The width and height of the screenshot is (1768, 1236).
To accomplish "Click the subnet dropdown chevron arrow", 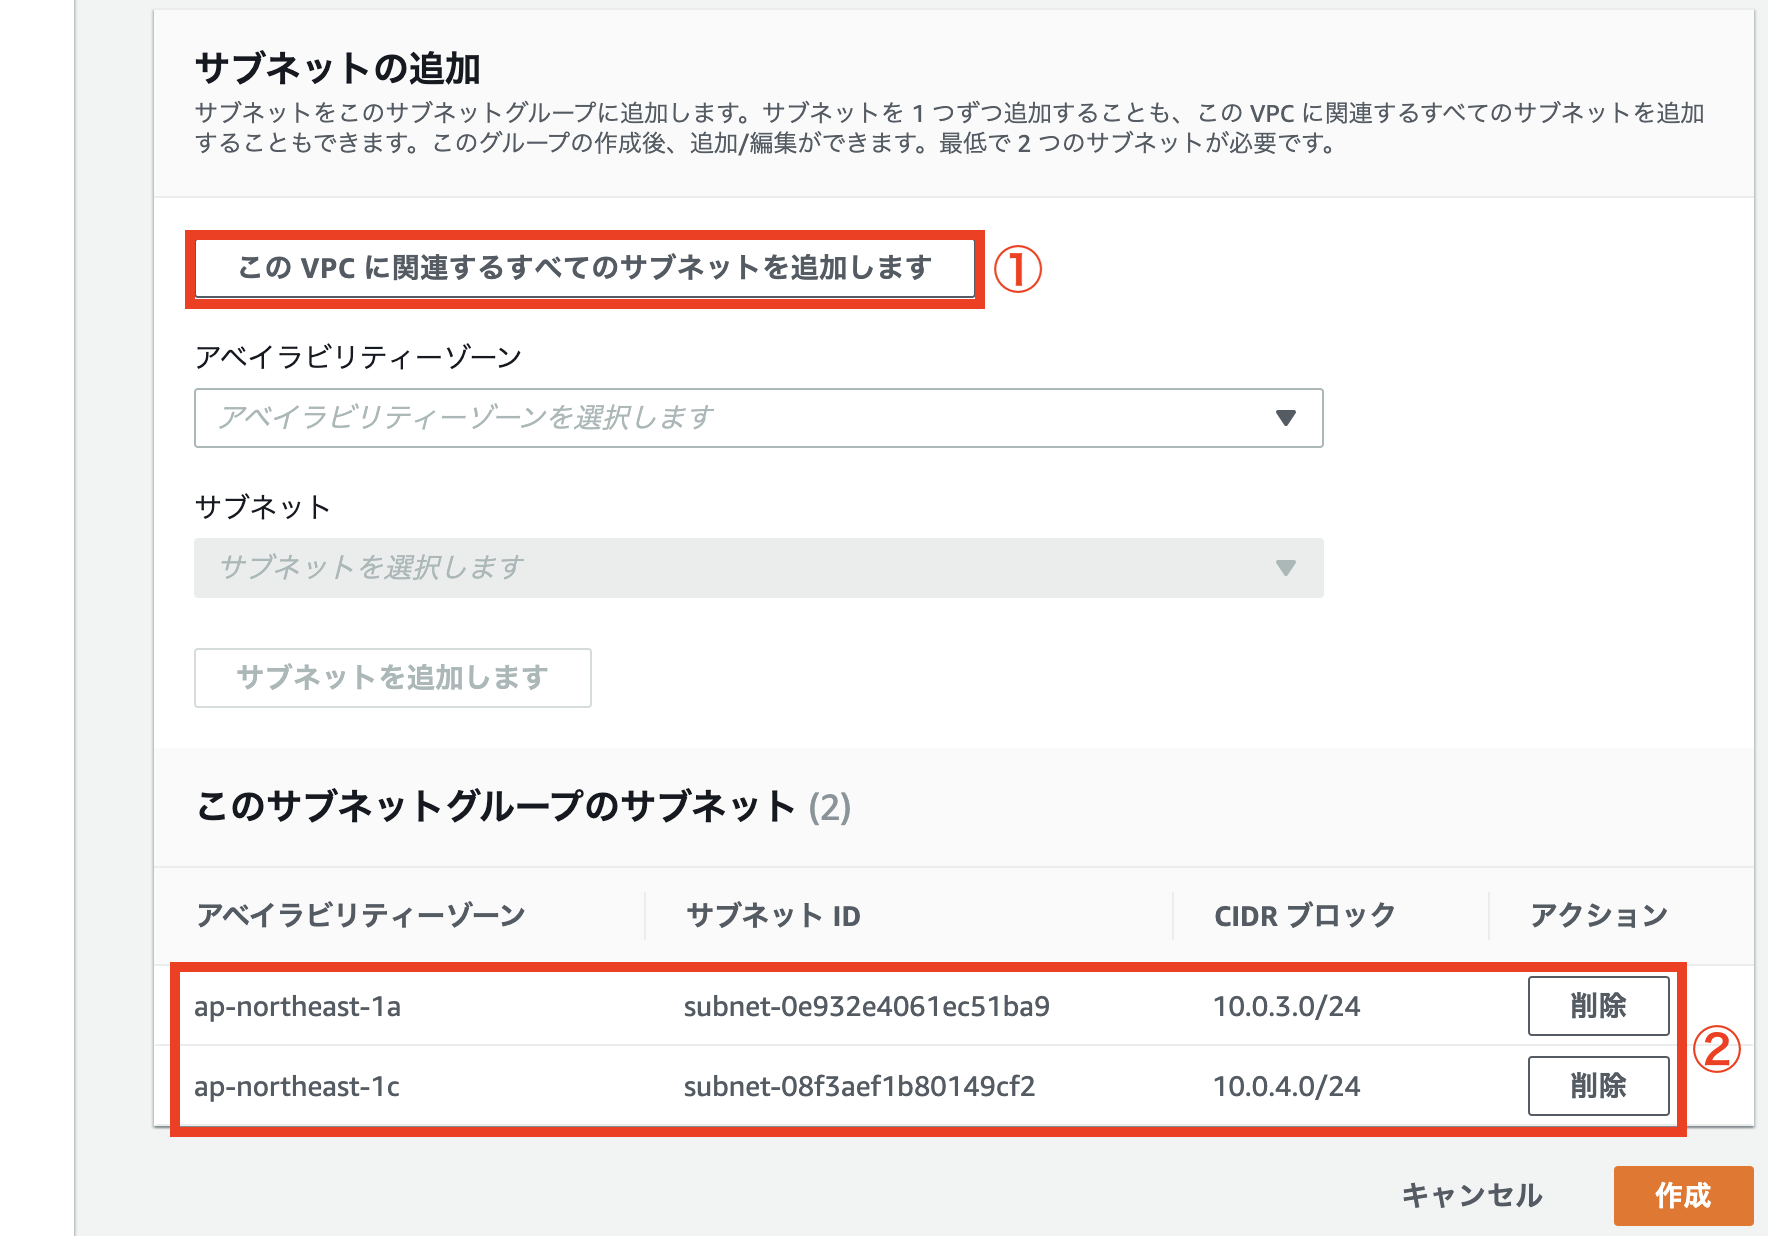I will pos(1286,568).
